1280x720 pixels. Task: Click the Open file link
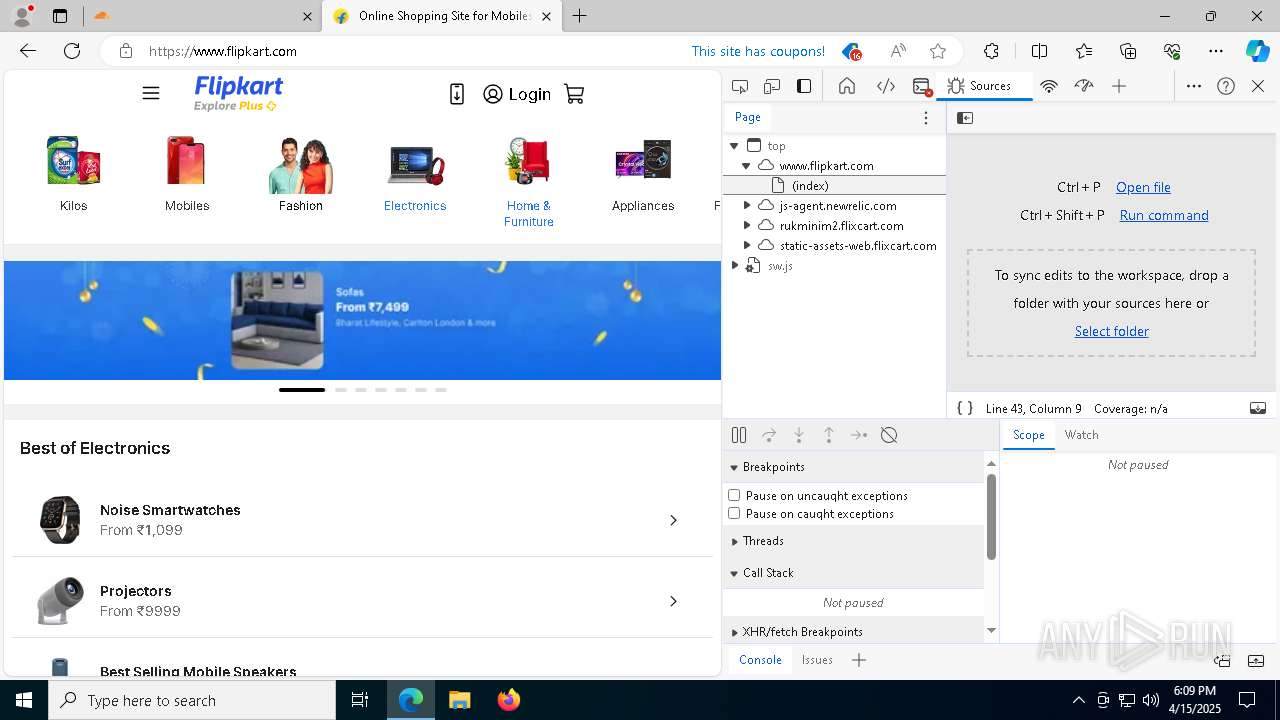[x=1143, y=187]
